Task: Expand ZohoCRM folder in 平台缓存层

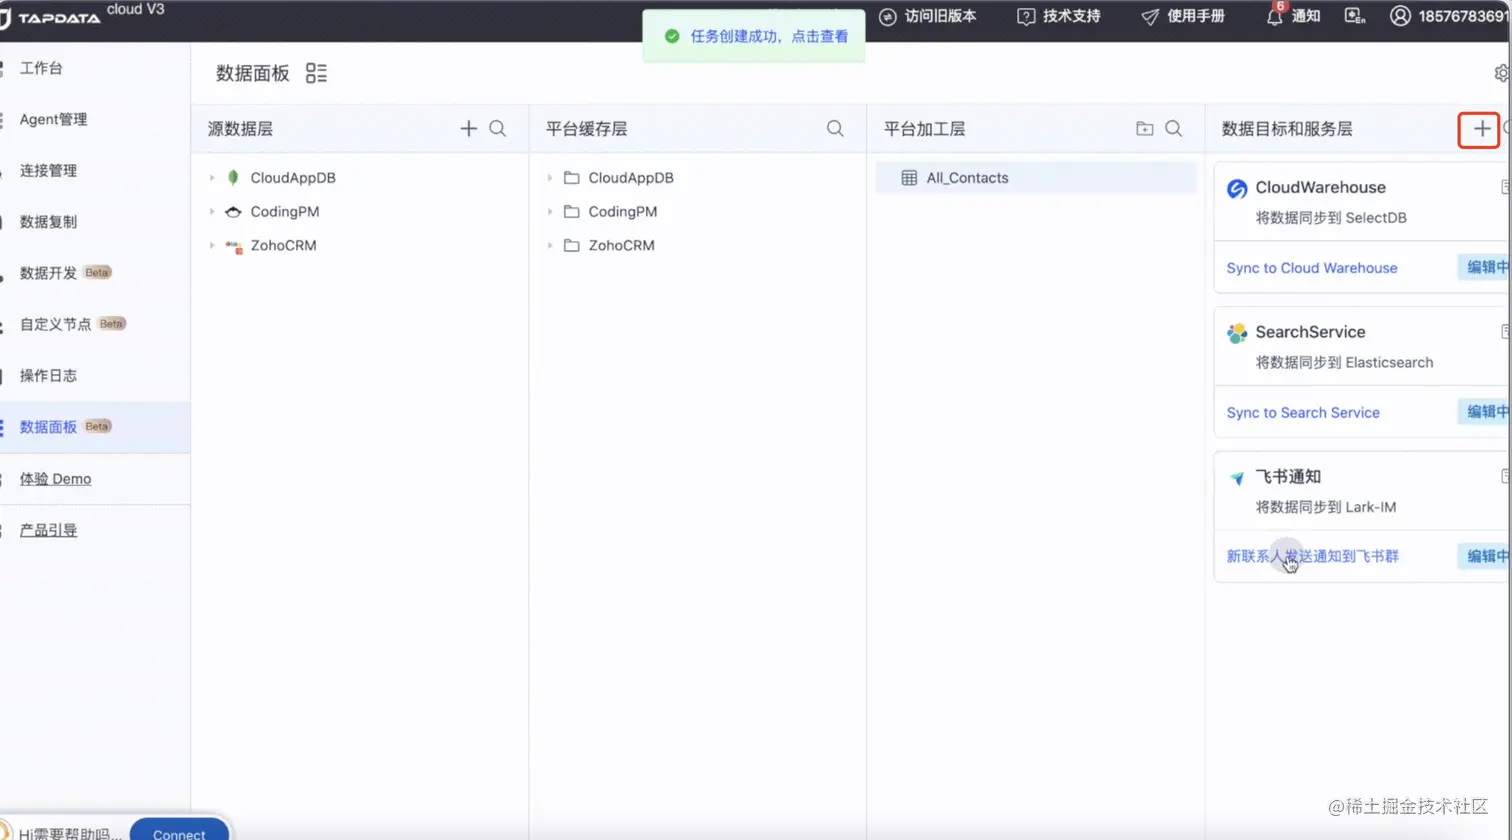Action: (550, 246)
